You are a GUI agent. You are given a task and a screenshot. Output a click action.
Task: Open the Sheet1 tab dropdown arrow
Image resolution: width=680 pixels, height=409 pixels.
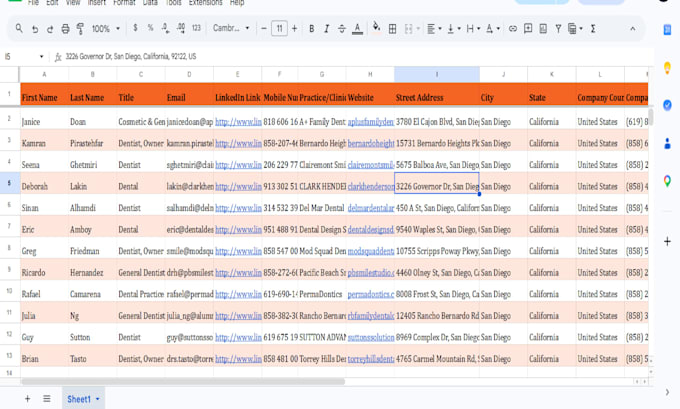point(98,399)
